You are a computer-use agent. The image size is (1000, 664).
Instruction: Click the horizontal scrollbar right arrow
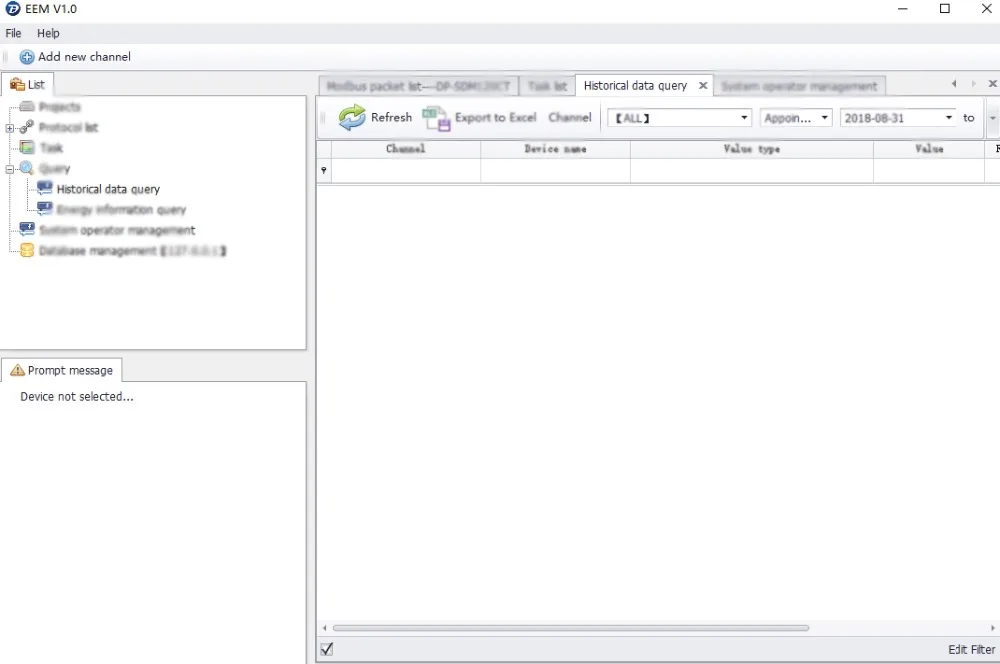(992, 628)
